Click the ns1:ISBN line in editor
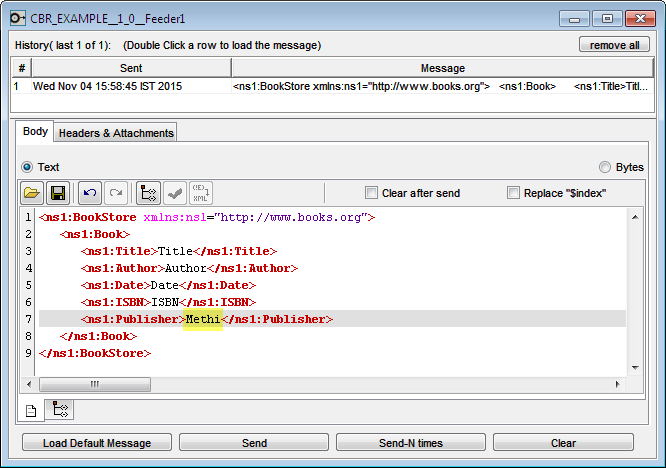666x468 pixels. [x=169, y=302]
